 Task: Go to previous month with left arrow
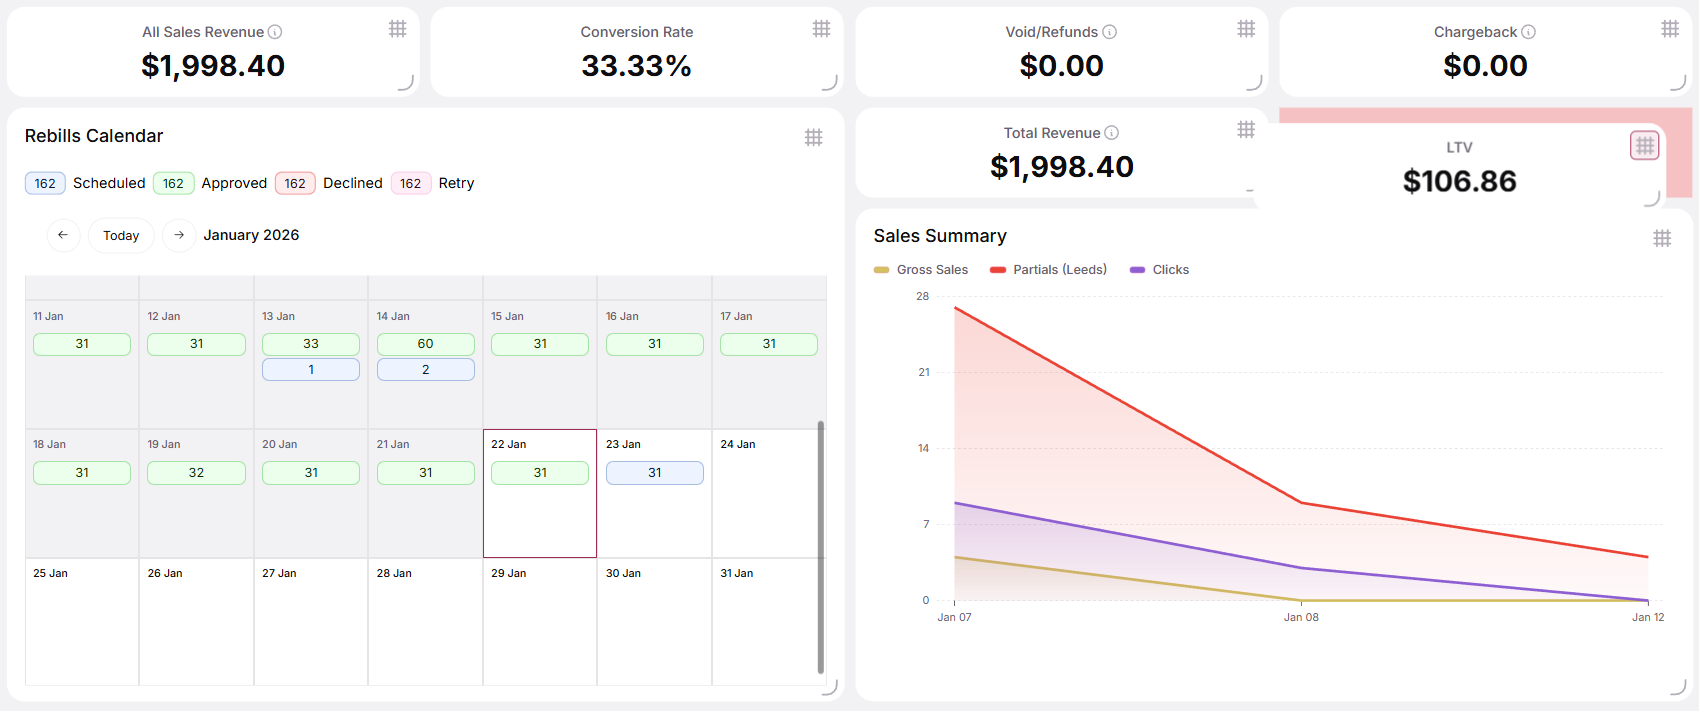63,235
